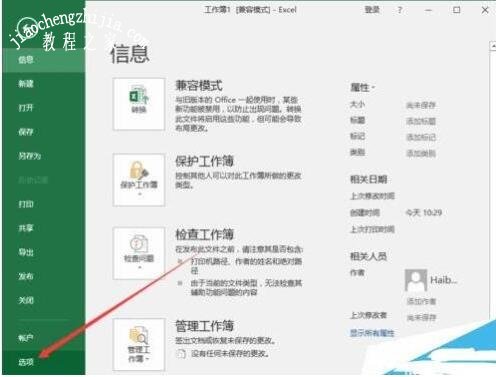496x377 pixels.
Task: Click the 兼容模式 heading text
Action: tap(199, 86)
